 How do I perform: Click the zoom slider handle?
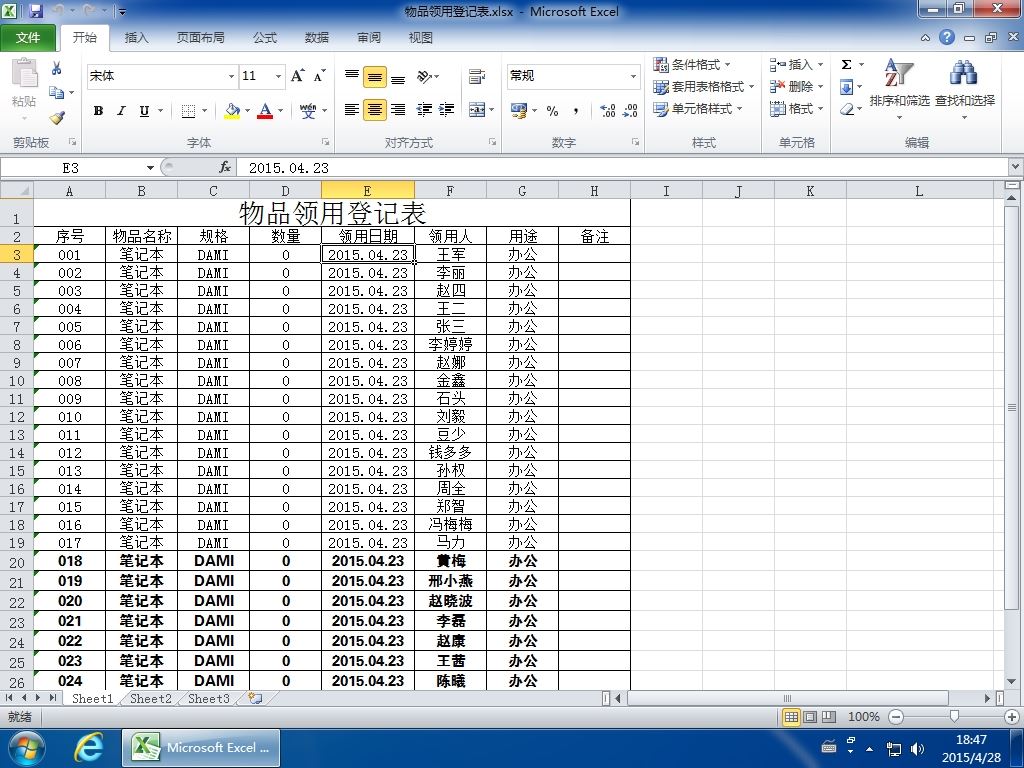point(954,717)
